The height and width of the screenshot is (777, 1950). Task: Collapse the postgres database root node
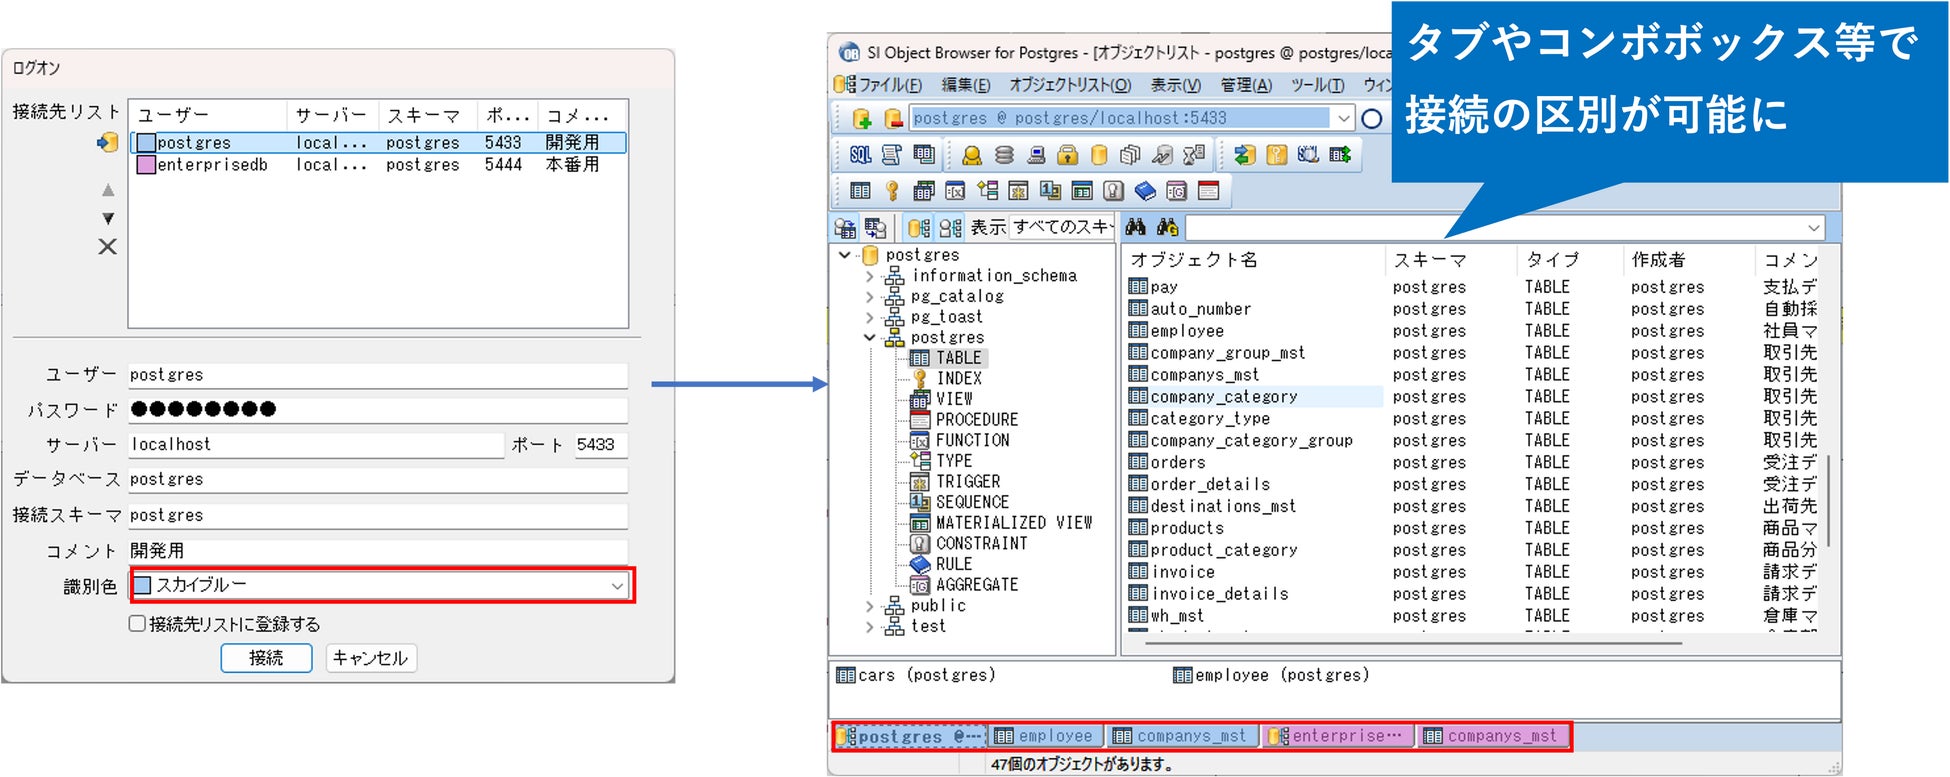click(845, 255)
